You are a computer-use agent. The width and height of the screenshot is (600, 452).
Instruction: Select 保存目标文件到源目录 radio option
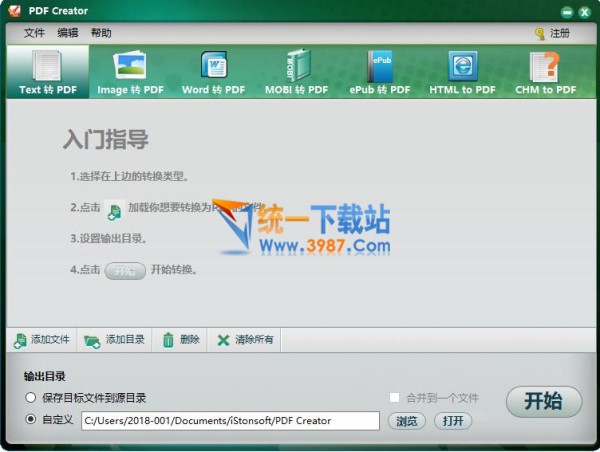point(31,398)
